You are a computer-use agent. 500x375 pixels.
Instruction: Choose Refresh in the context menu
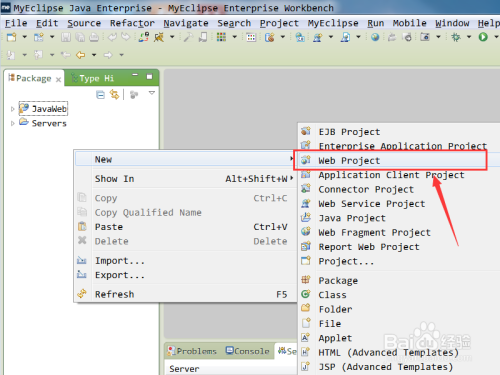185,294
